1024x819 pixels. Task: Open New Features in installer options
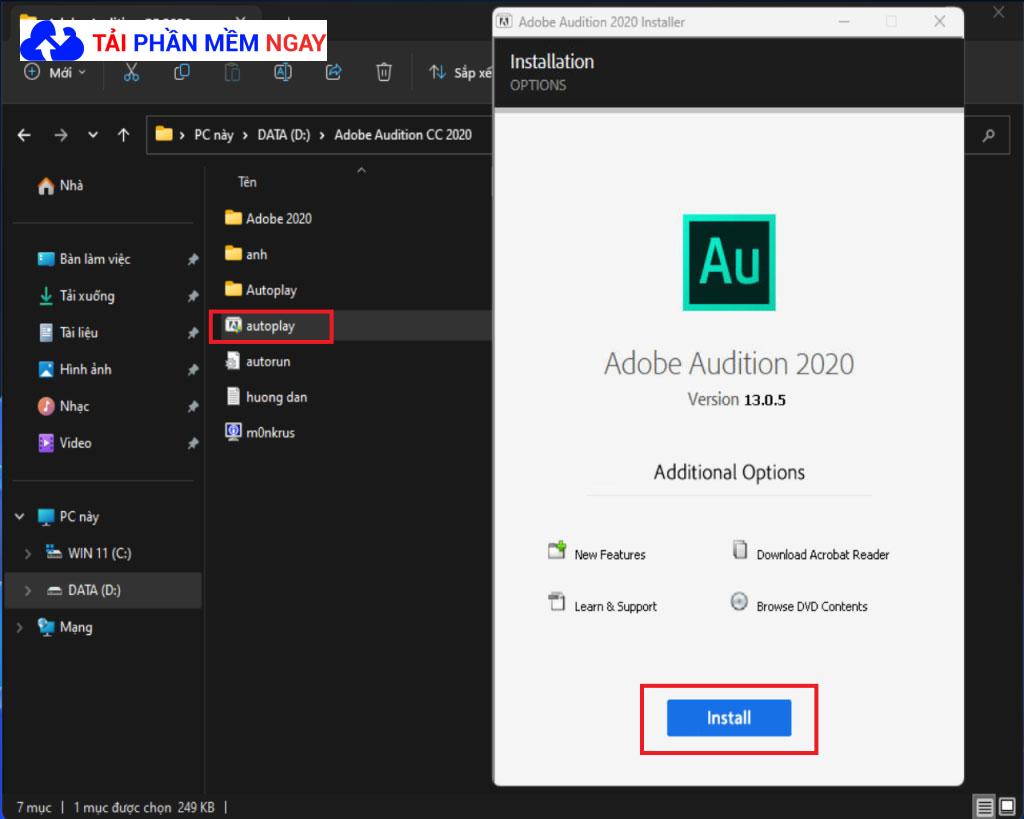(x=609, y=554)
